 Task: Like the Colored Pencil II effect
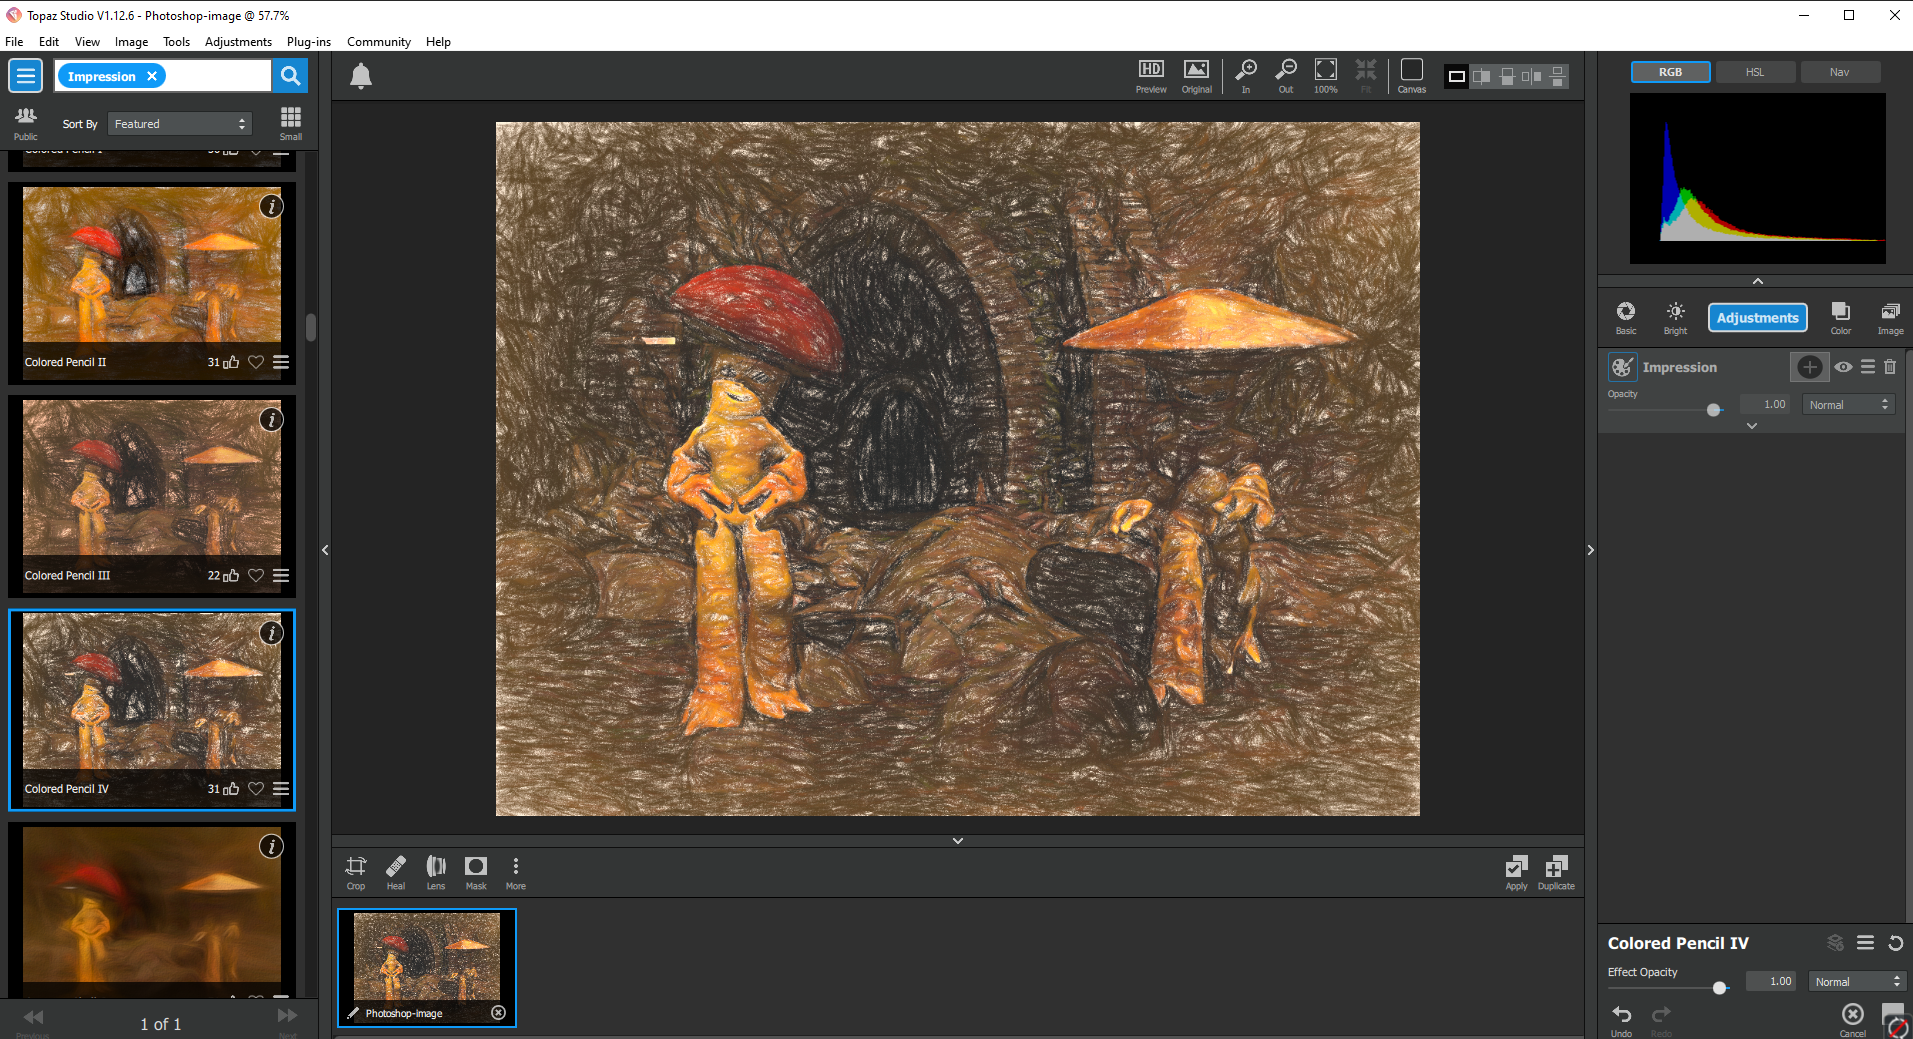pos(231,362)
